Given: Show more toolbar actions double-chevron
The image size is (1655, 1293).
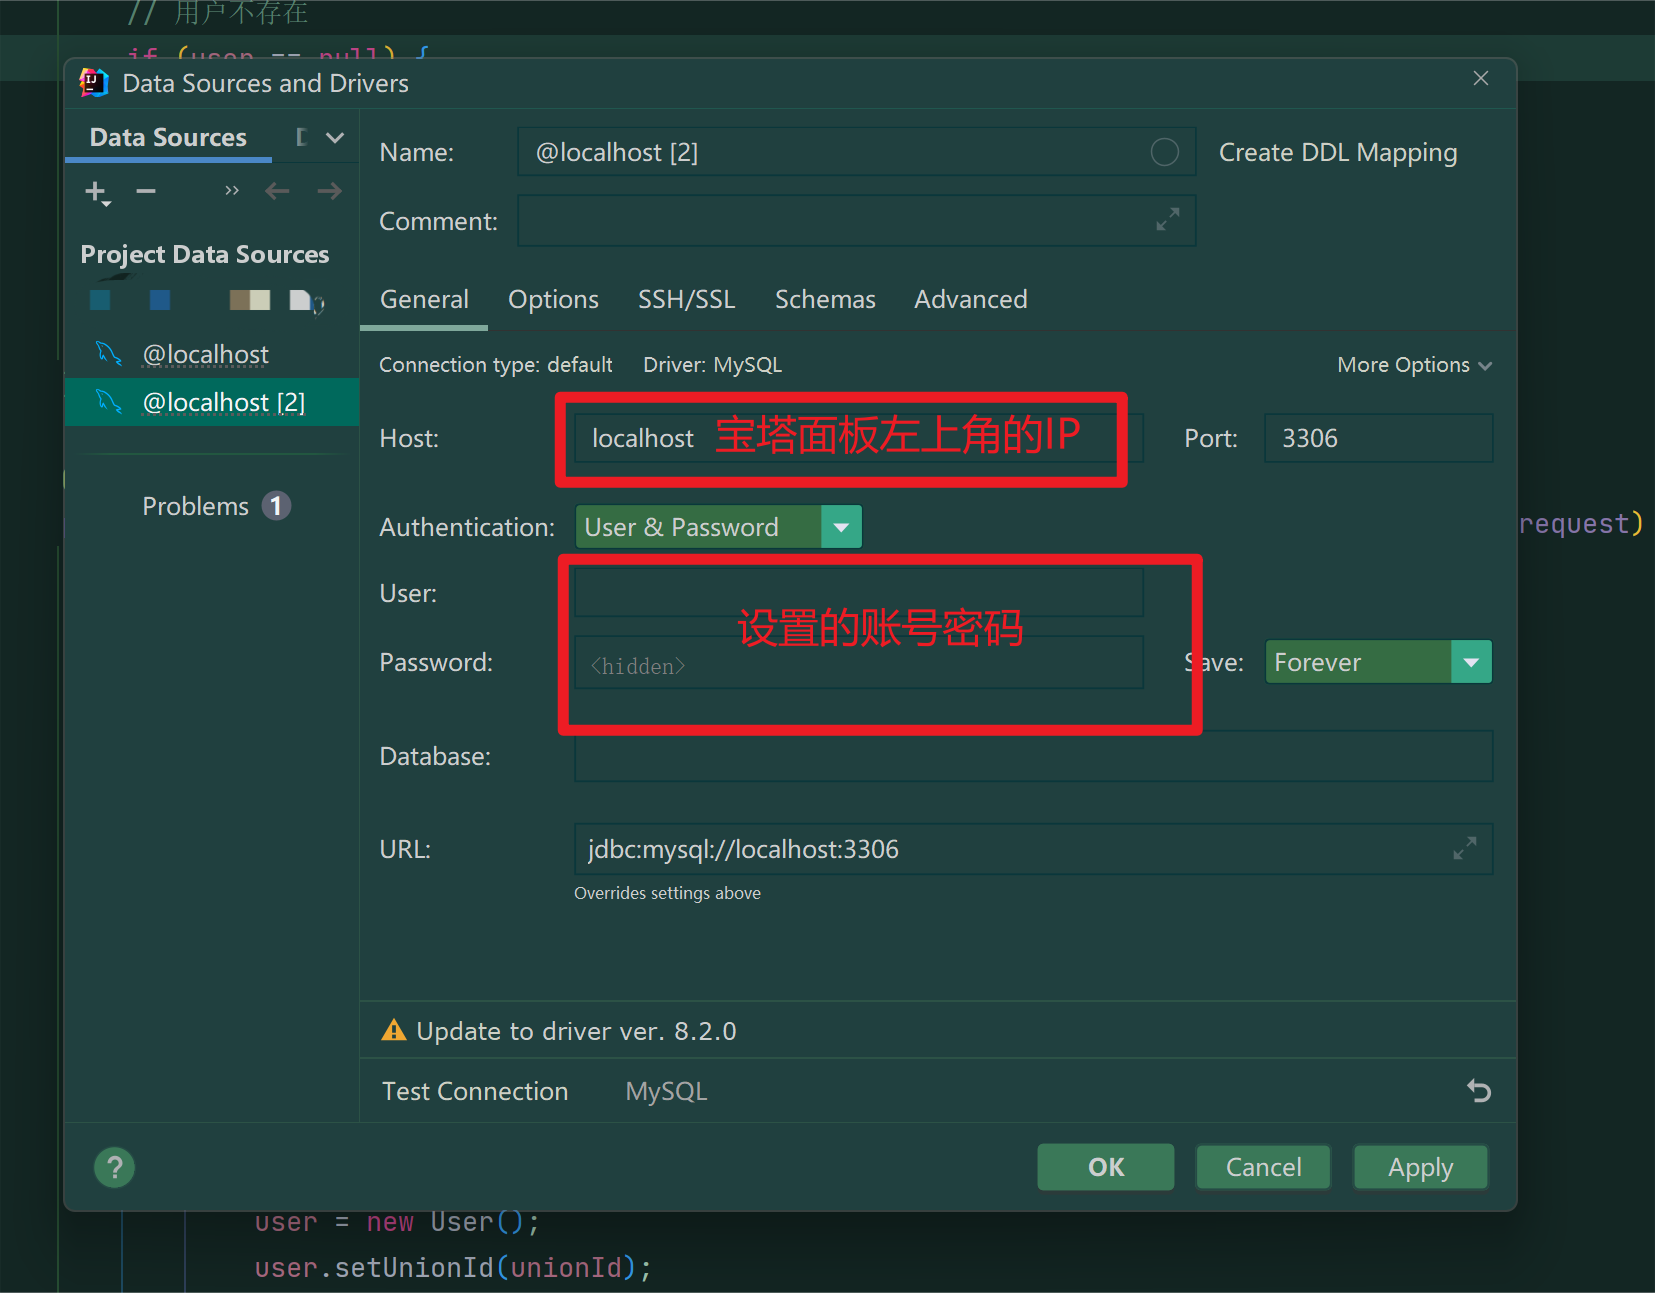Looking at the screenshot, I should point(232,191).
